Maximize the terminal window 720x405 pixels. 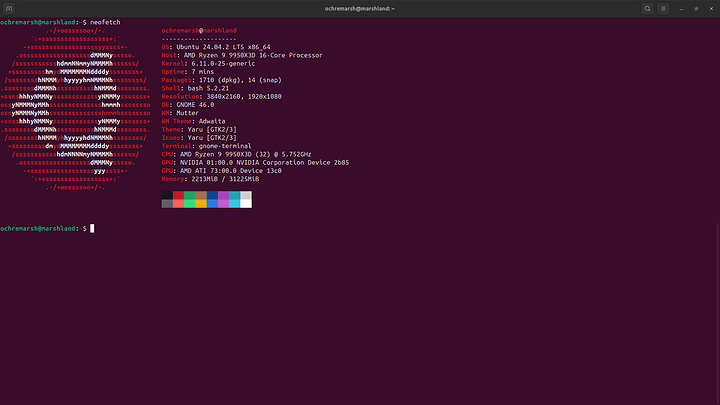point(695,7)
